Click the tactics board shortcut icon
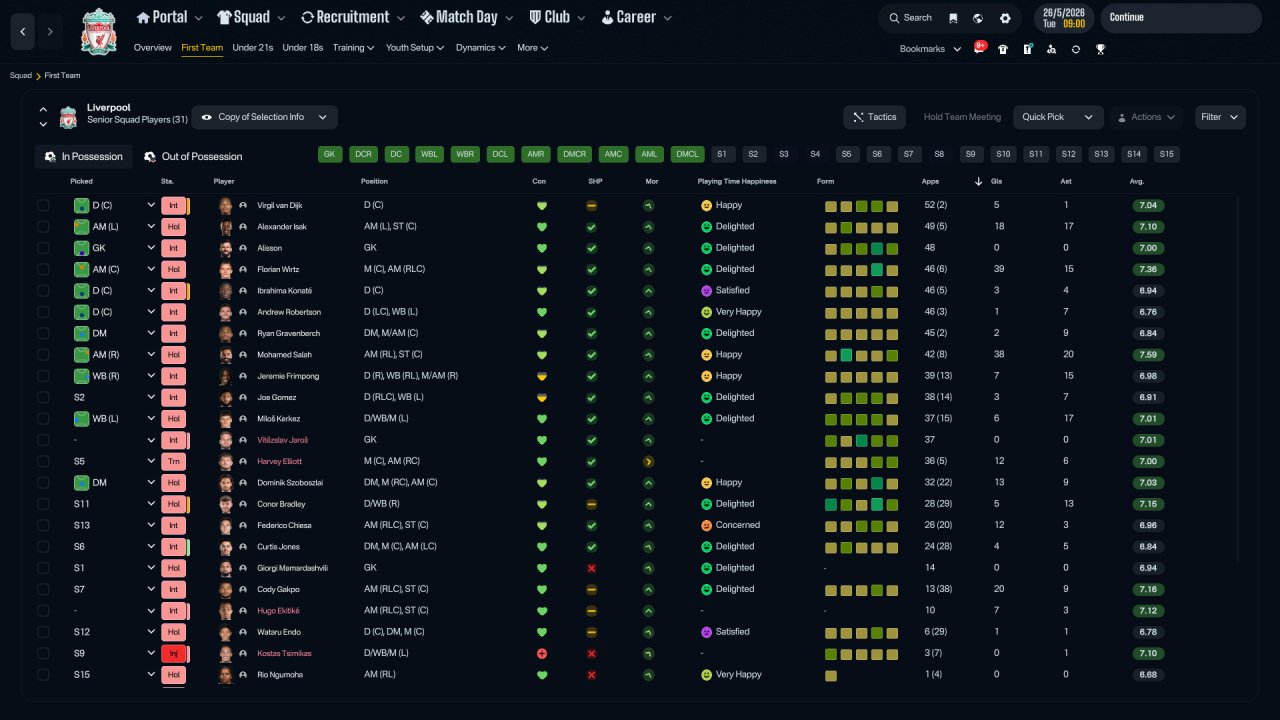The image size is (1280, 720). (x=1027, y=49)
